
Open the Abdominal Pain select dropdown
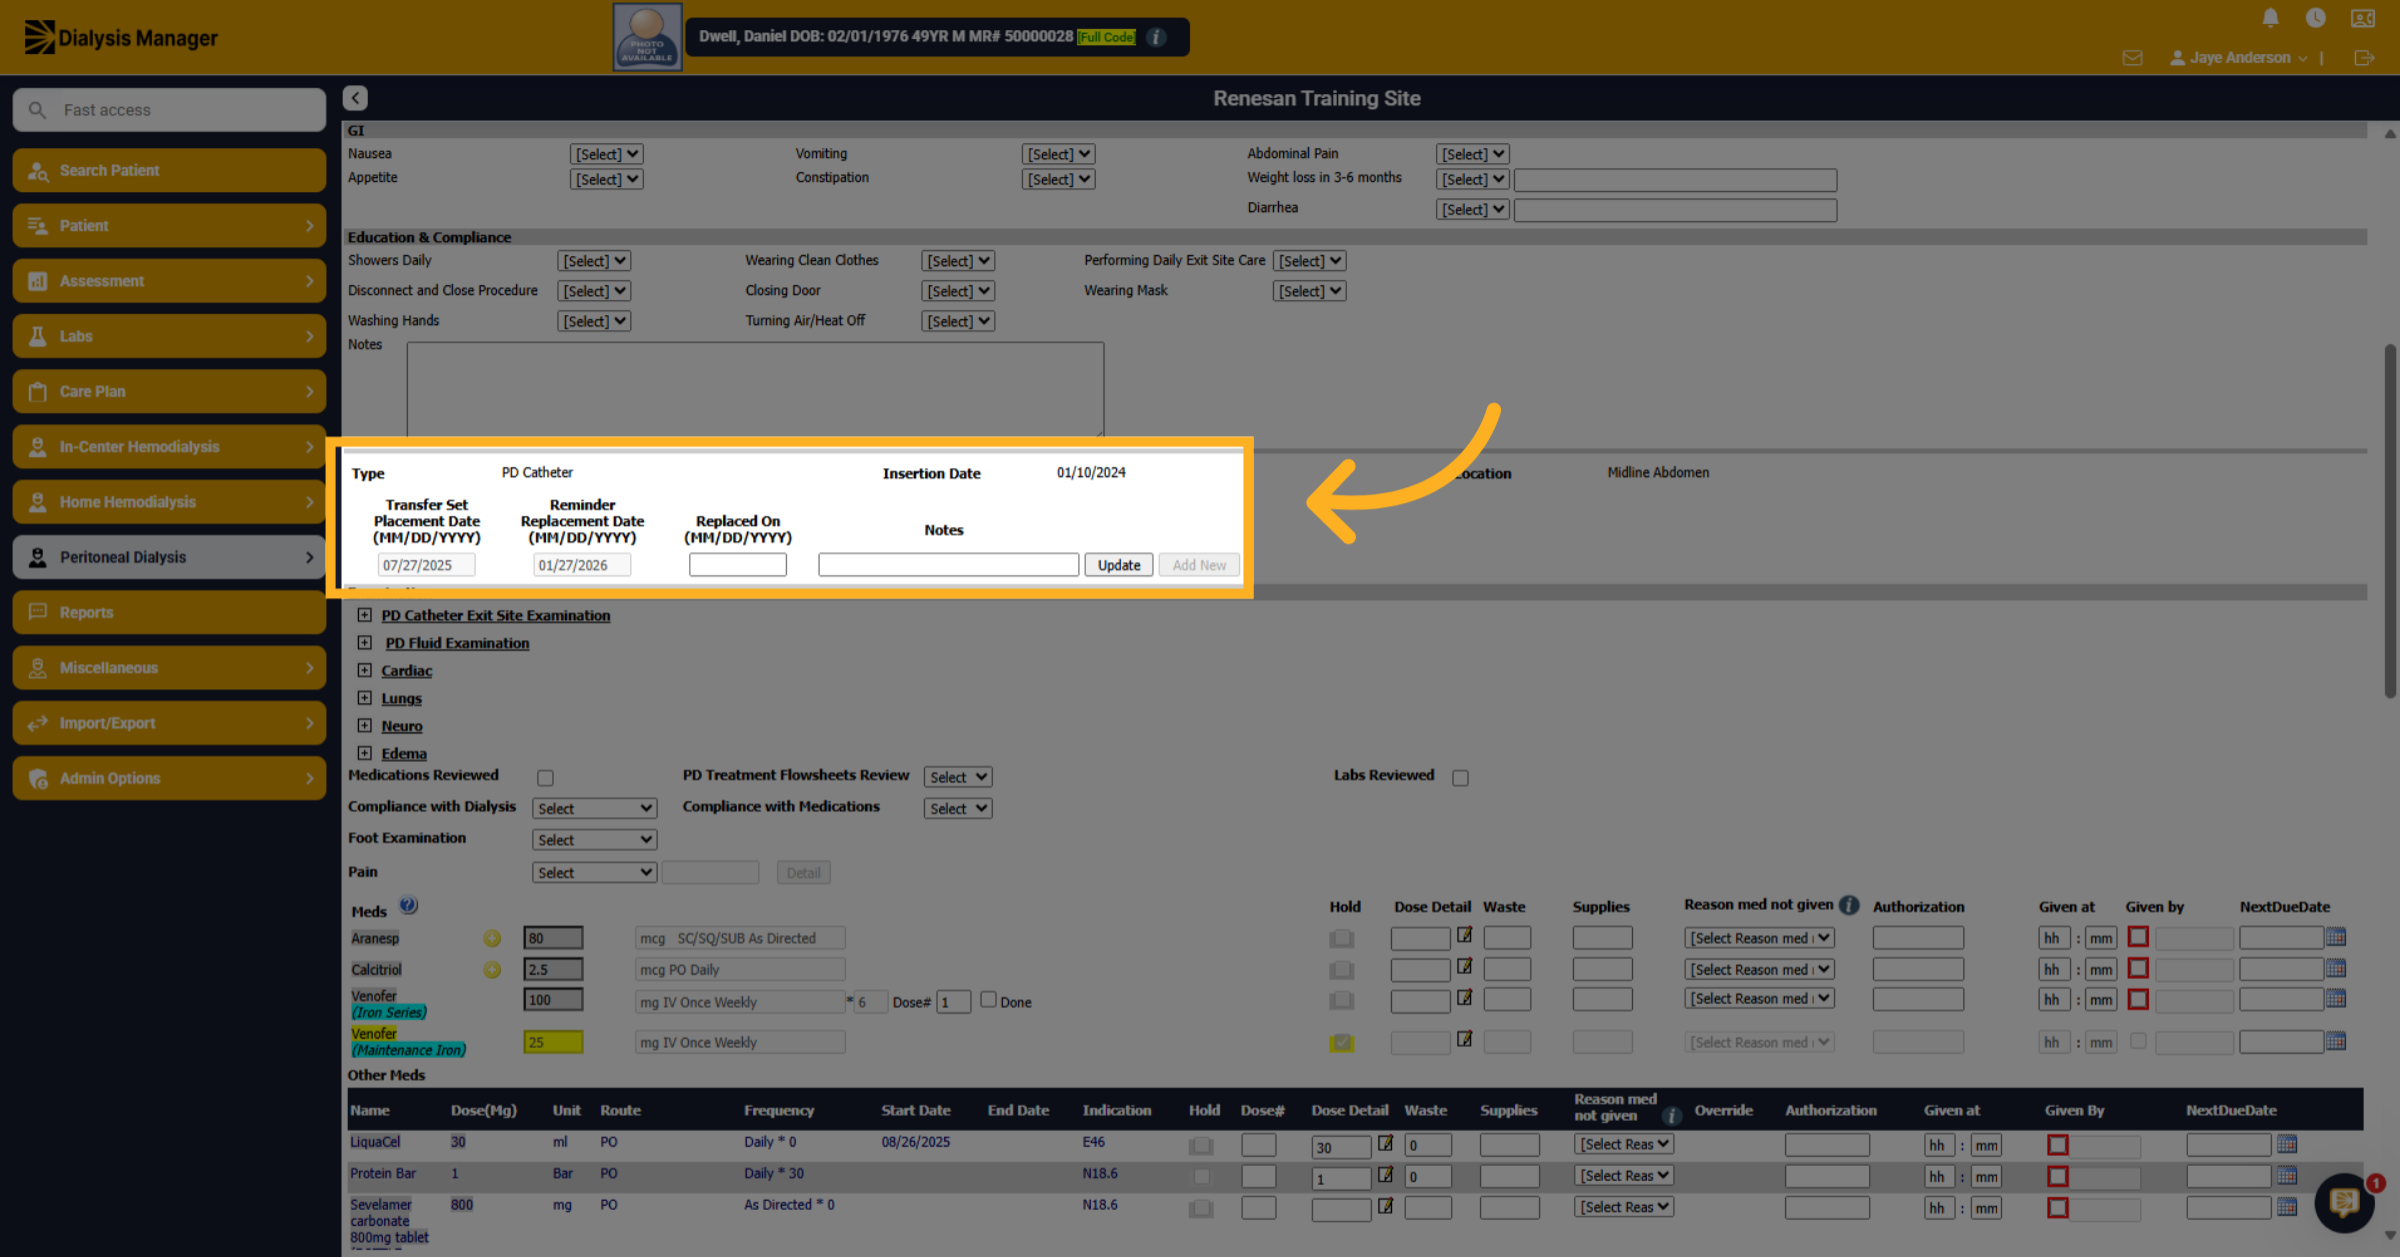(1472, 154)
